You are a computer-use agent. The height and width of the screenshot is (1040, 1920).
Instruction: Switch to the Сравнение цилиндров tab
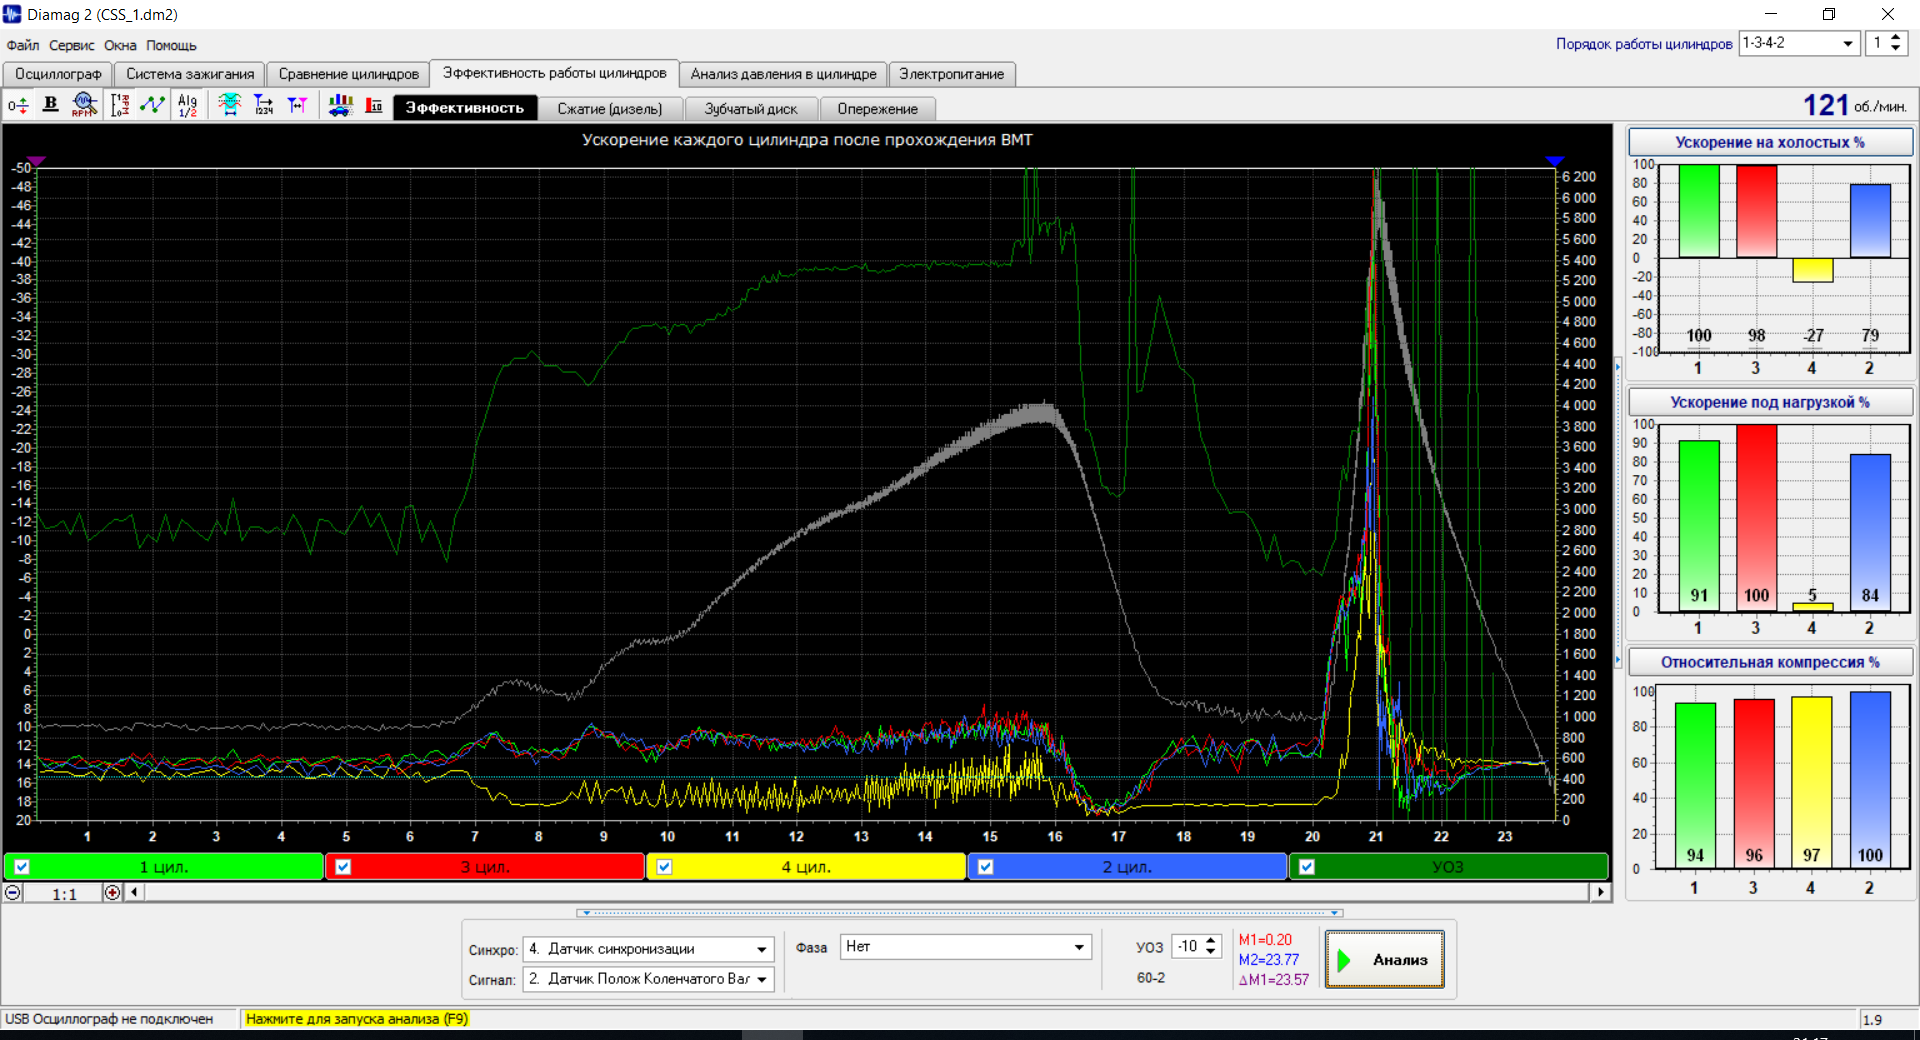[x=349, y=74]
